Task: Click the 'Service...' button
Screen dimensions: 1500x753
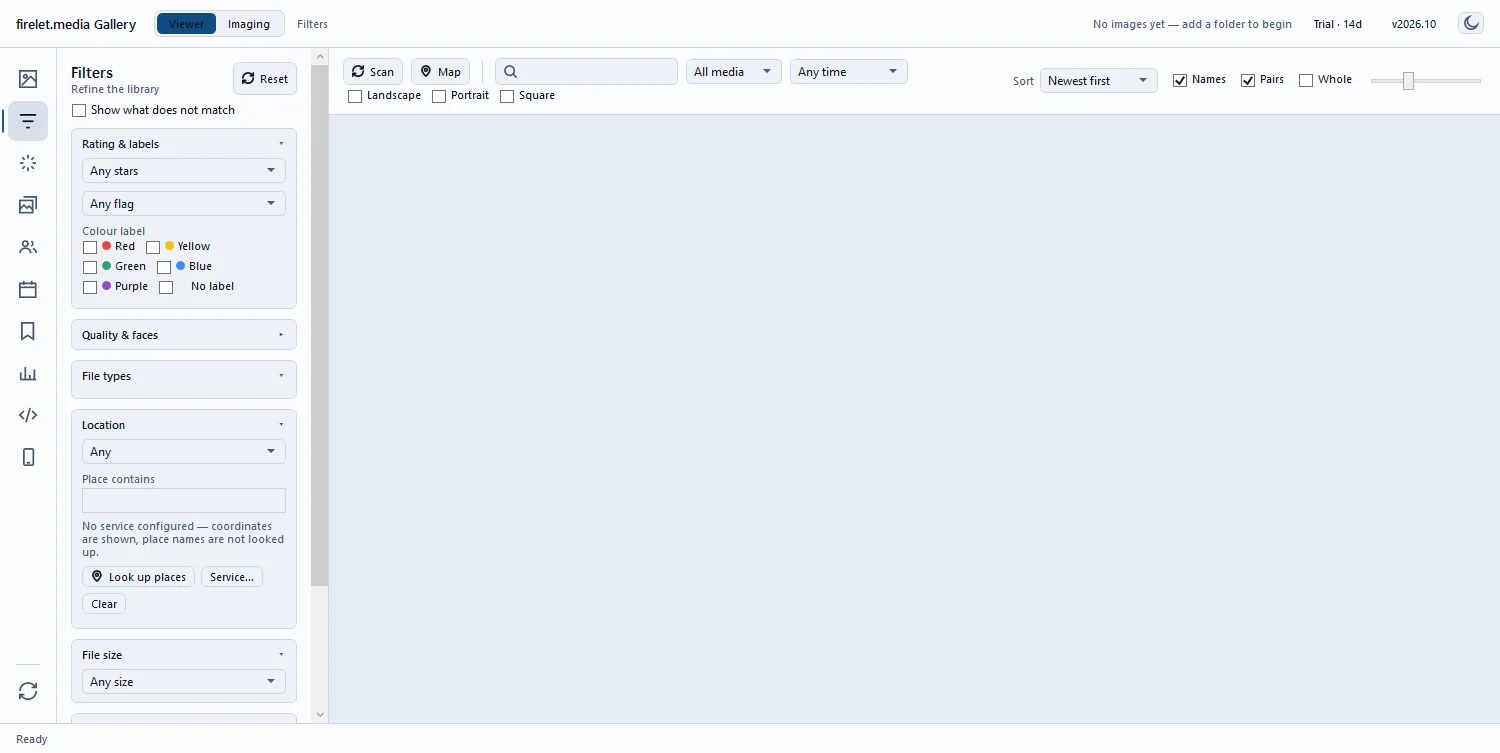Action: click(x=232, y=577)
